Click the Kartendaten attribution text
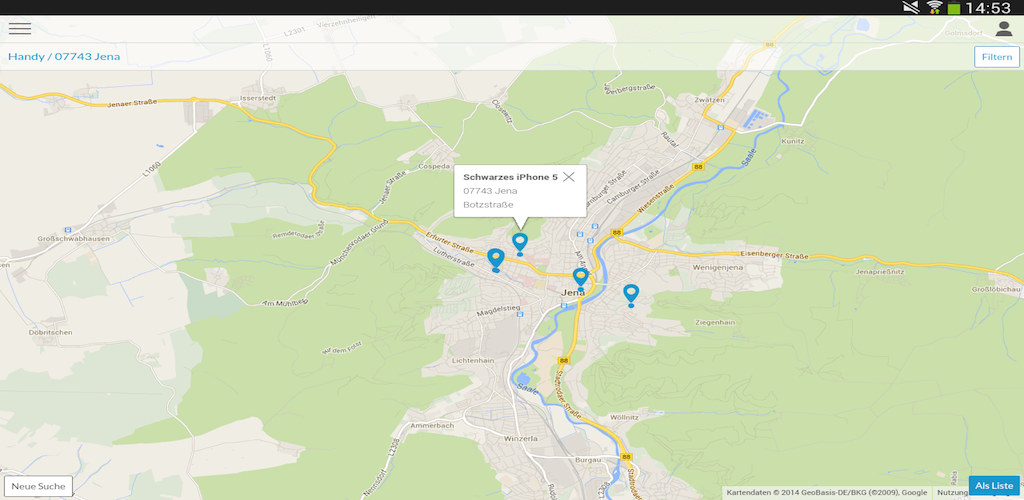The height and width of the screenshot is (500, 1024). click(826, 492)
